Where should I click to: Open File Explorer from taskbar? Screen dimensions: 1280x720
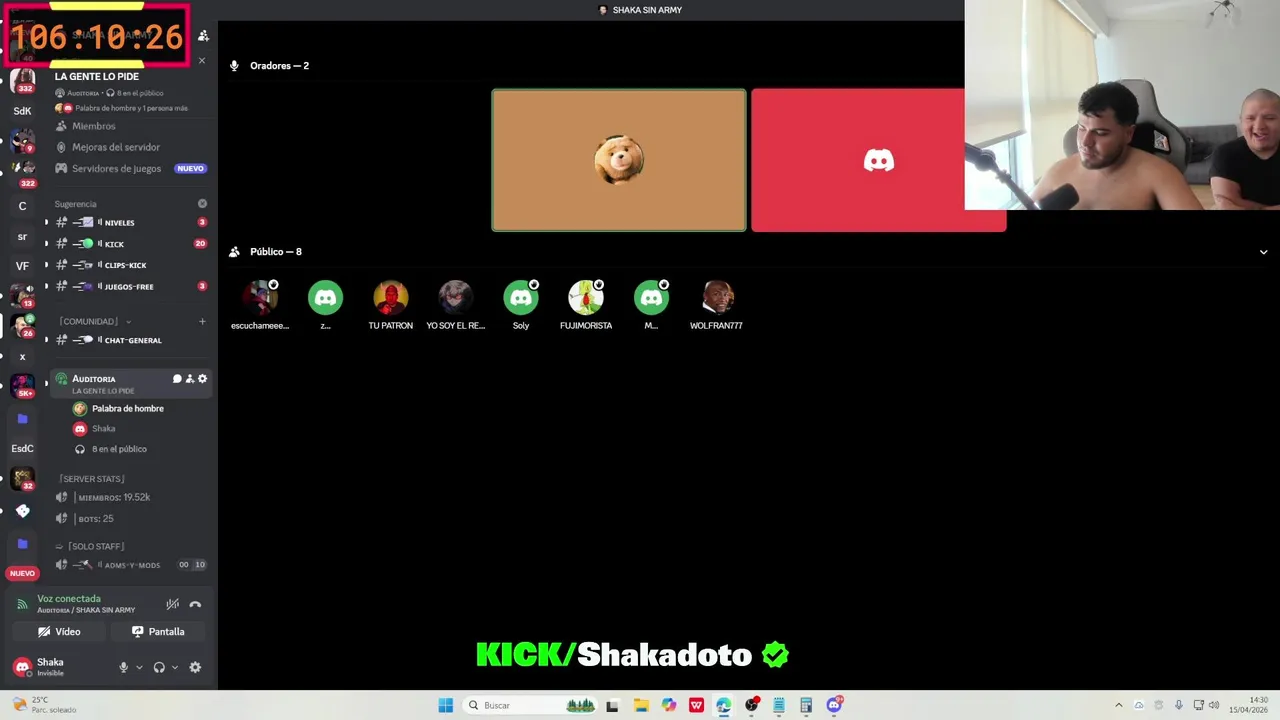641,705
